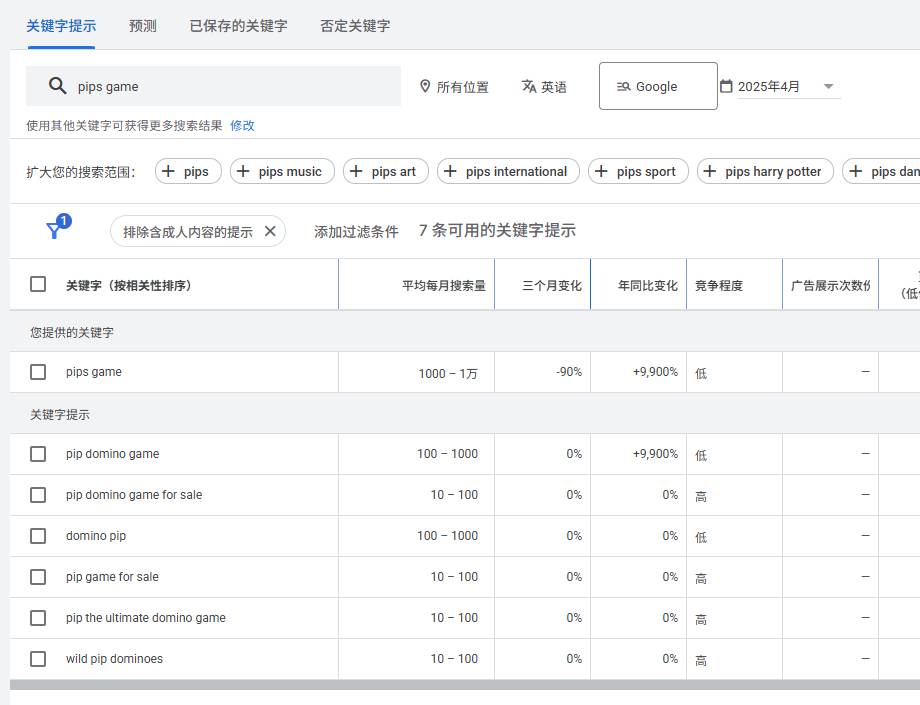
Task: Sort by 平均每月搜索量 column header
Action: tap(444, 286)
